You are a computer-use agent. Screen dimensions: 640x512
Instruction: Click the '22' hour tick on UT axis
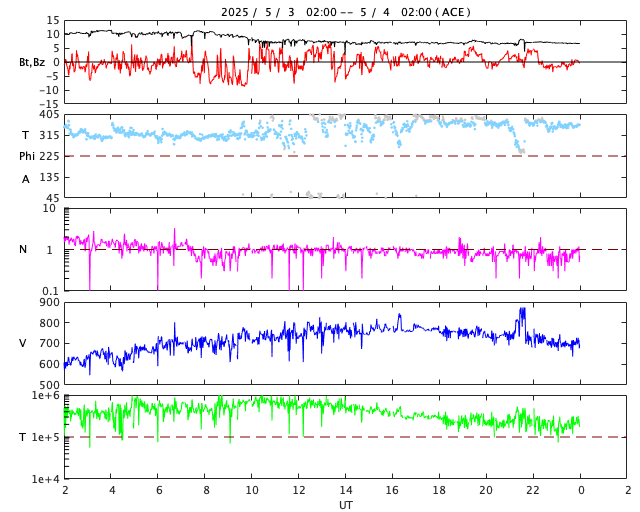[x=533, y=490]
